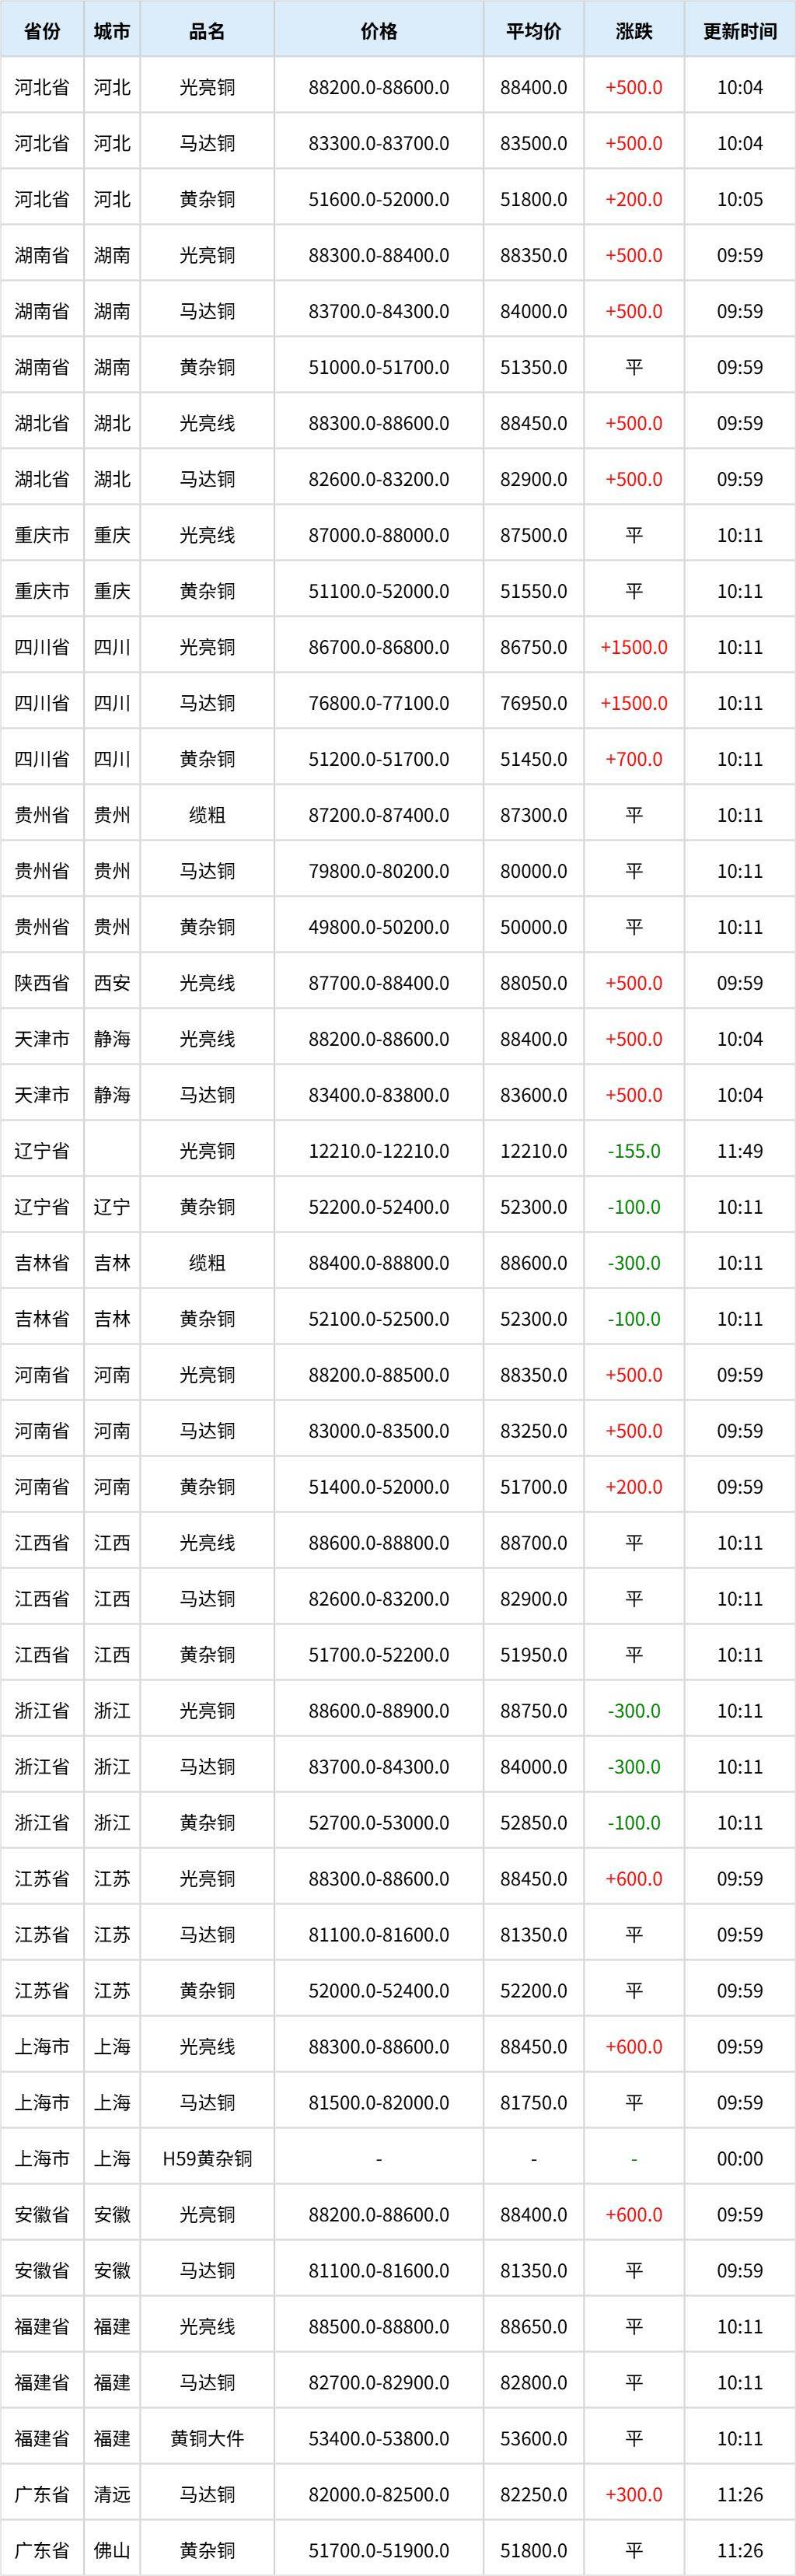
Task: Select the 涨跌 column header
Action: [x=634, y=31]
